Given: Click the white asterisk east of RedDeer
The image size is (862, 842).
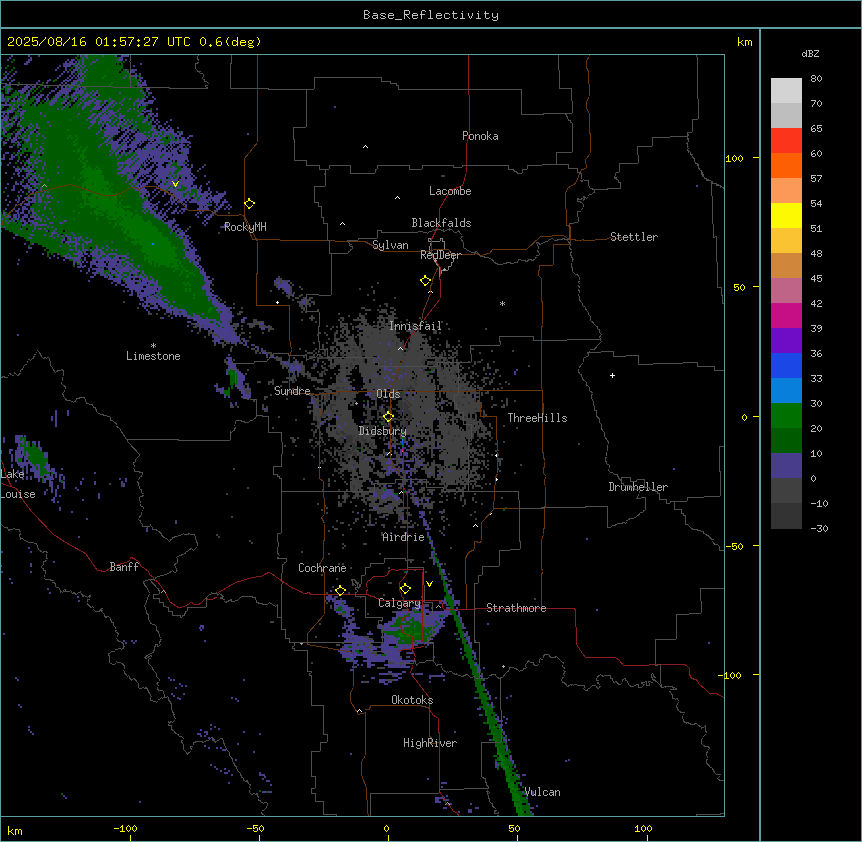Looking at the screenshot, I should click(x=502, y=303).
